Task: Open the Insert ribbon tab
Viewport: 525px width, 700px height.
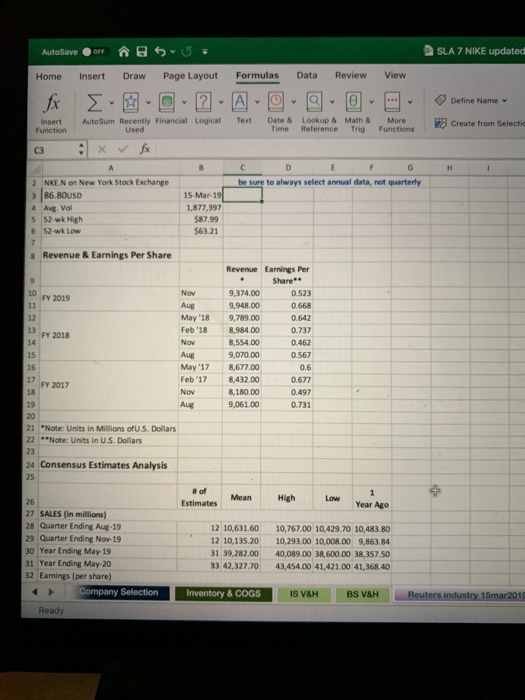Action: coord(92,76)
